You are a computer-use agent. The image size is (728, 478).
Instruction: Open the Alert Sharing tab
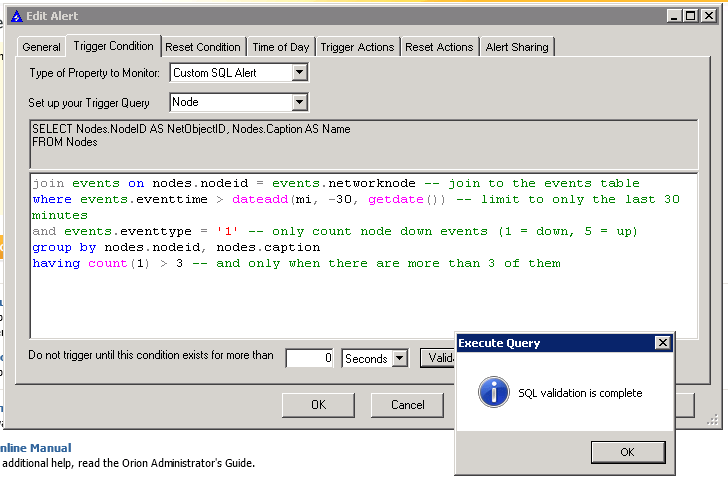(517, 47)
